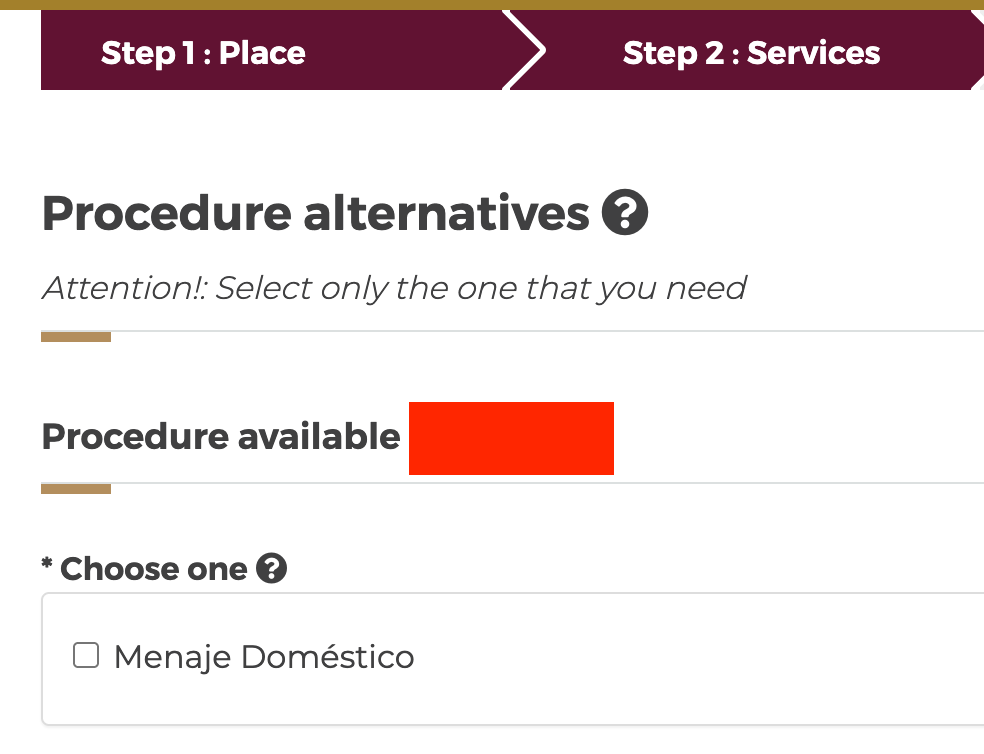Click the Procedure available heading

(x=221, y=437)
